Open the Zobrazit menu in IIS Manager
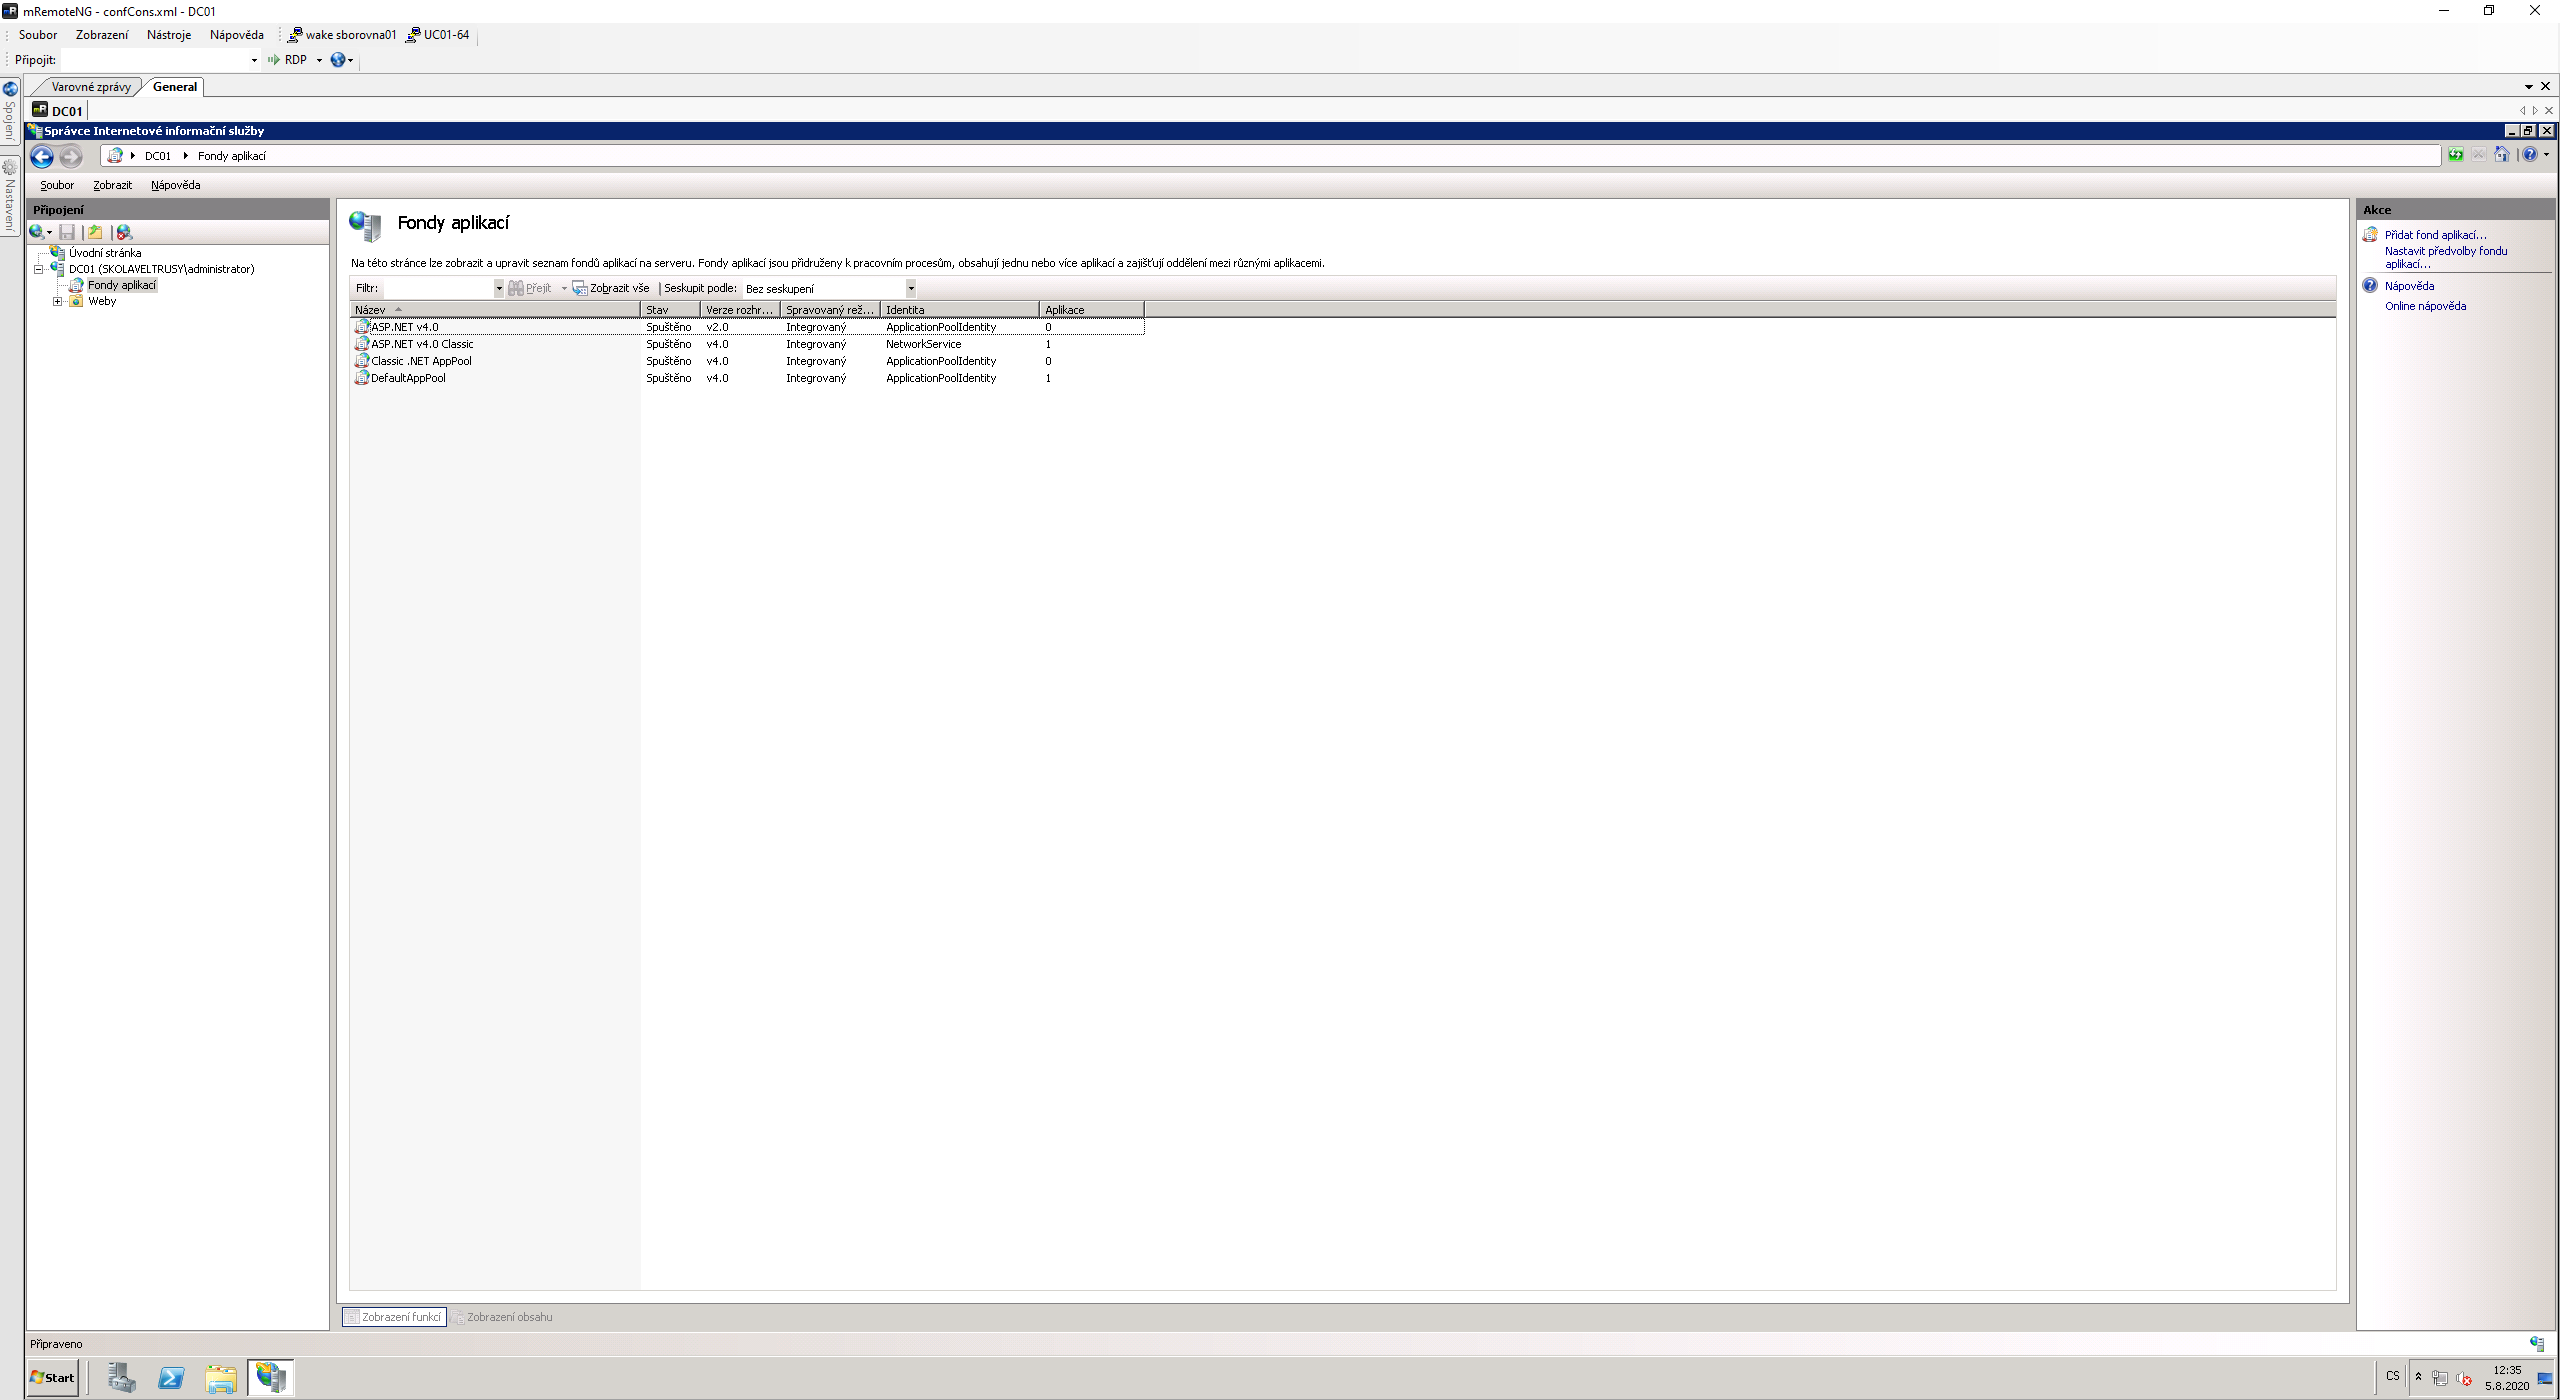 click(x=112, y=185)
